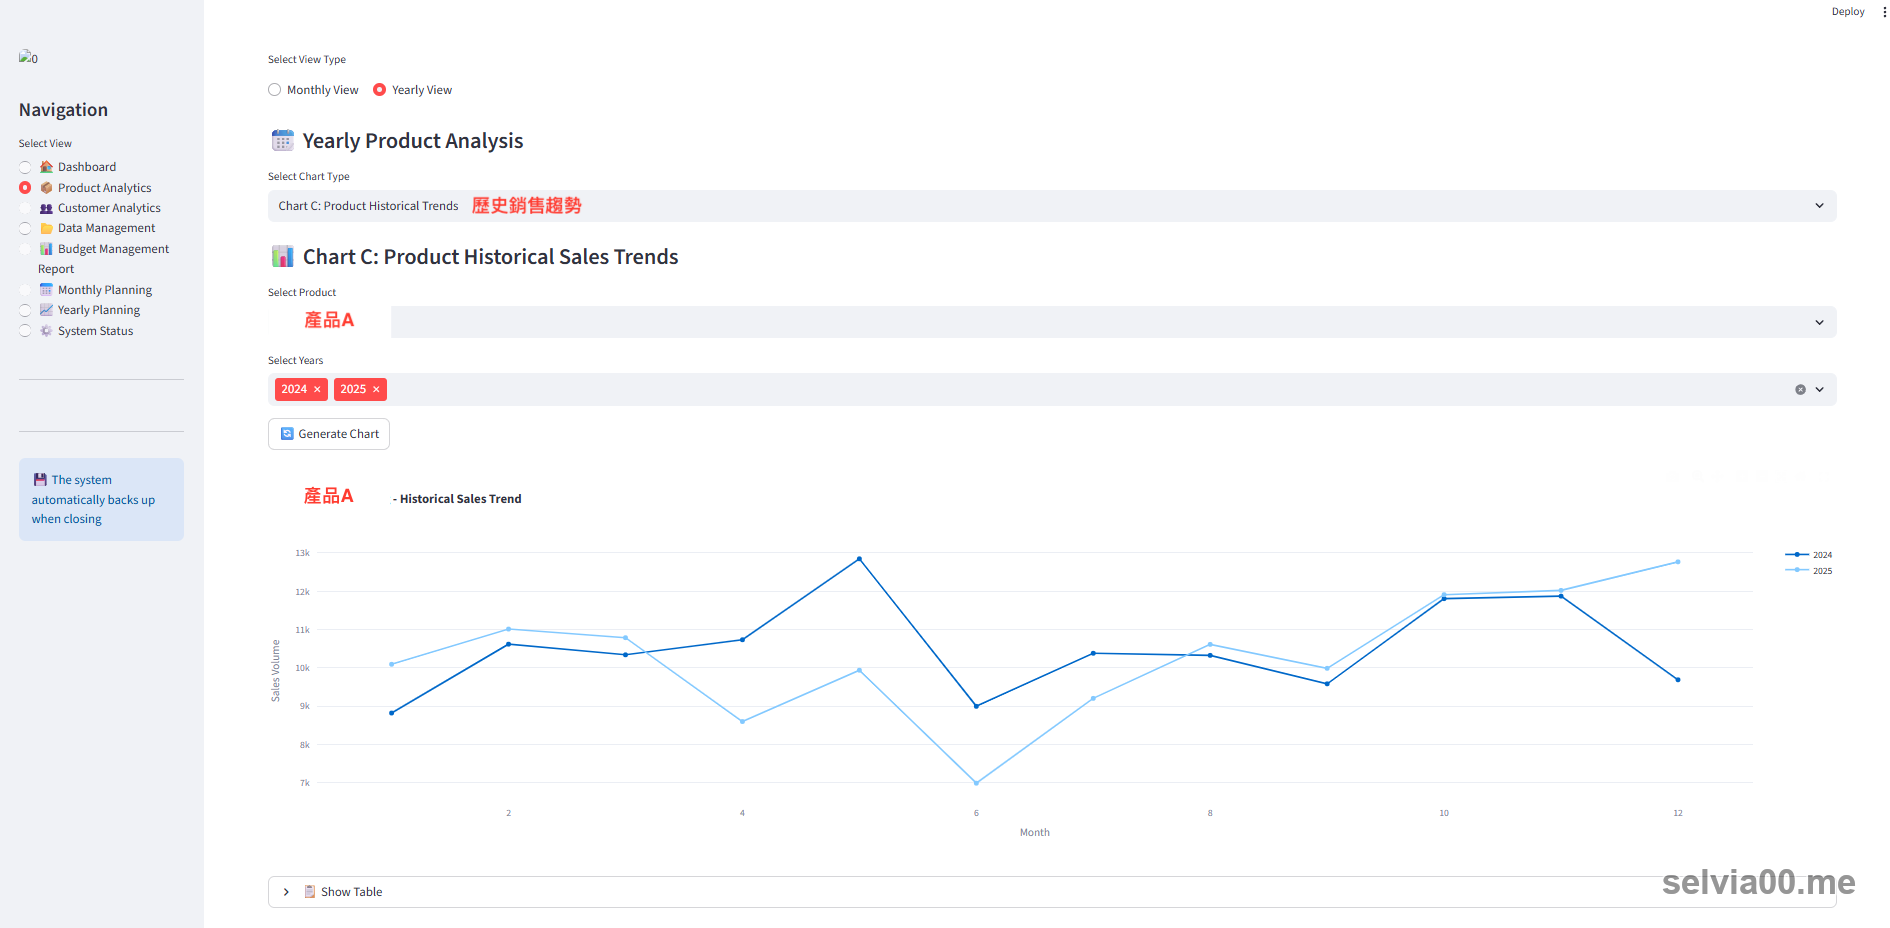Image resolution: width=1890 pixels, height=928 pixels.
Task: Click the backup notice floppy disk icon
Action: pos(40,480)
